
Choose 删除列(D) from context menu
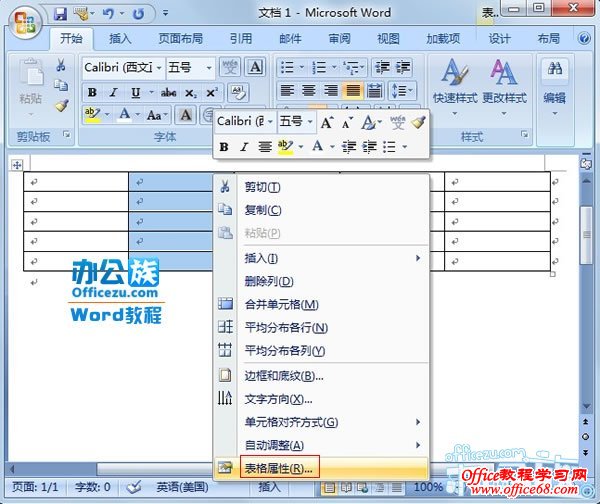coord(321,281)
